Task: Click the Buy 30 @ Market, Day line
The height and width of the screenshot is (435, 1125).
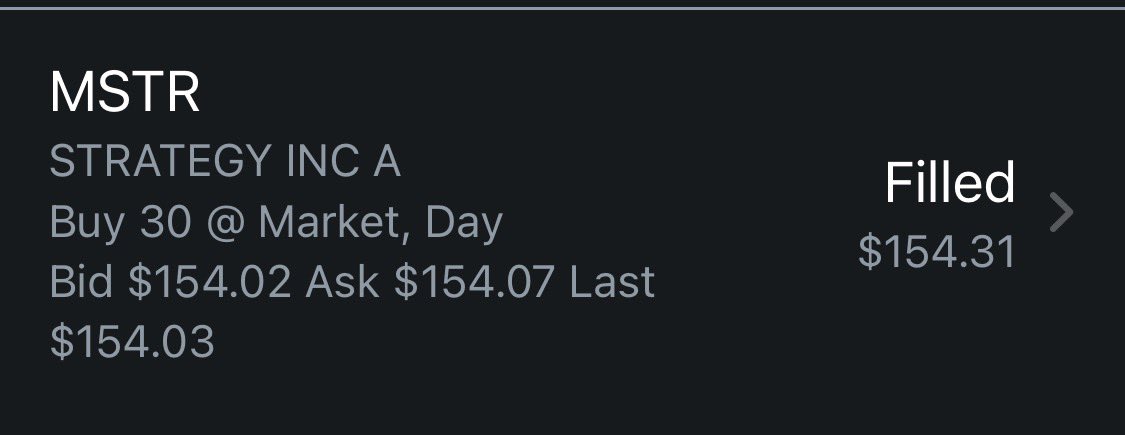Action: [x=276, y=223]
